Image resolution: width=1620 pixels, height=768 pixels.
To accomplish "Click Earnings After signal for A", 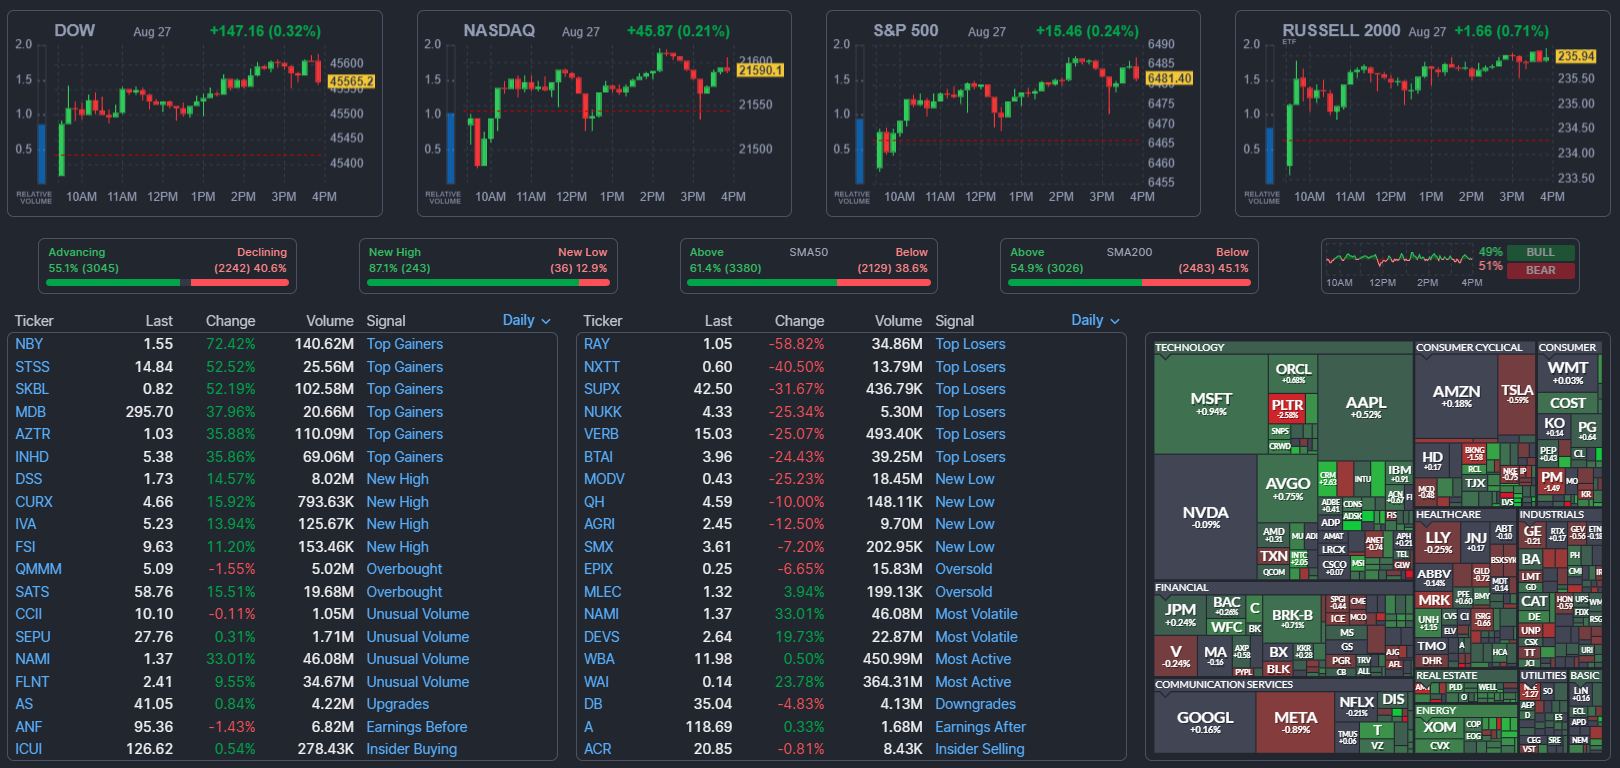I will click(x=980, y=727).
